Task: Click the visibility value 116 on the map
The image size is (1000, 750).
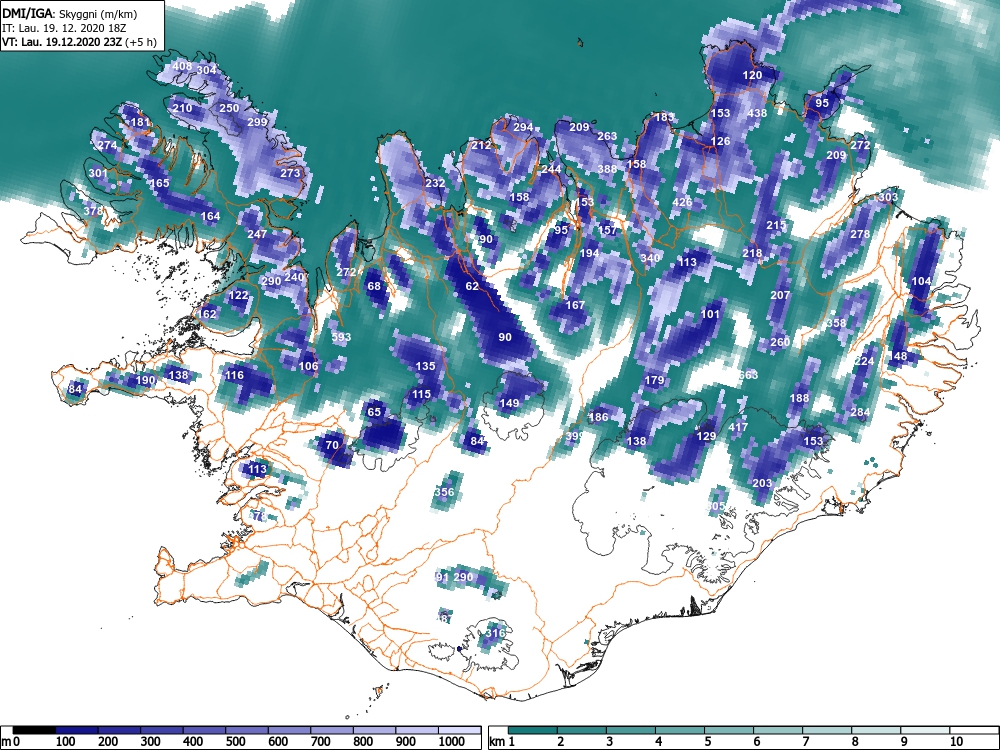Action: tap(235, 376)
